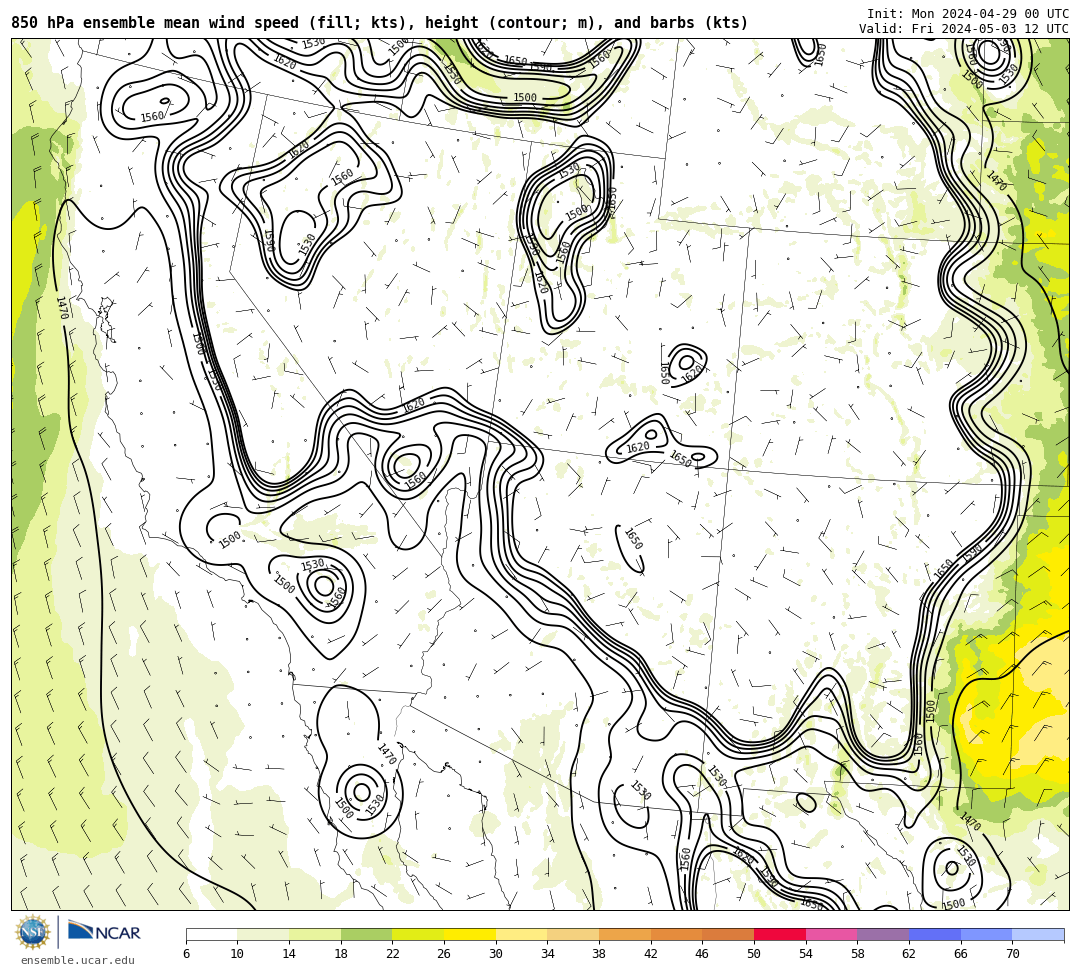Click the light blue 66-70 kts swatch
The width and height of the screenshot is (1080, 973).
(986, 934)
